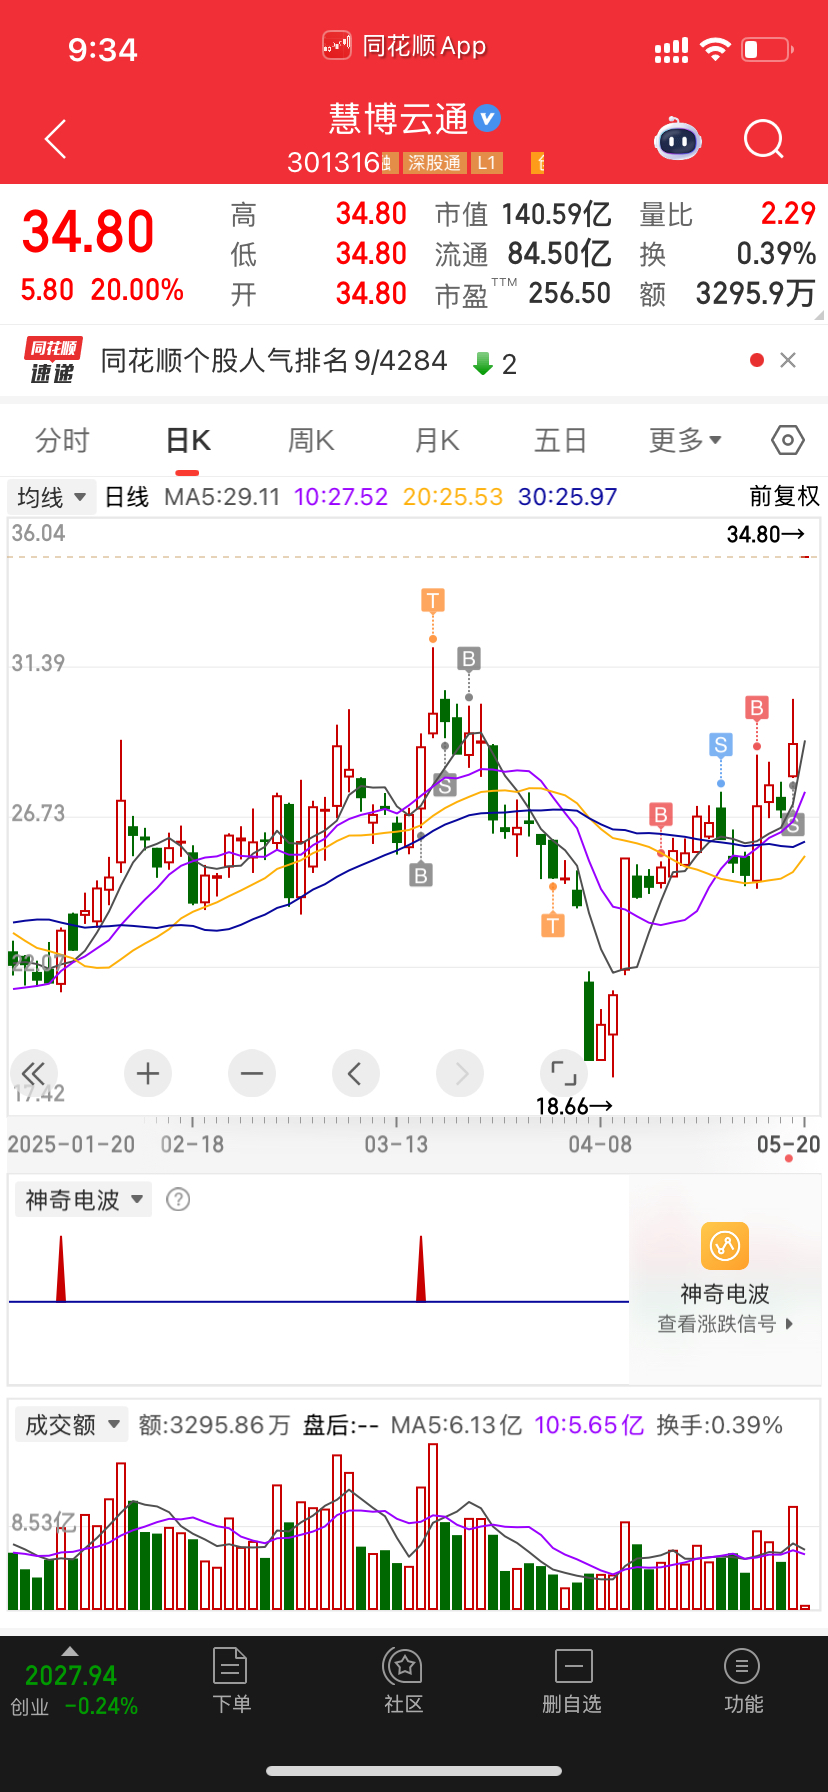Toggle 前复权 price adjustment mode
The width and height of the screenshot is (828, 1792).
click(784, 496)
